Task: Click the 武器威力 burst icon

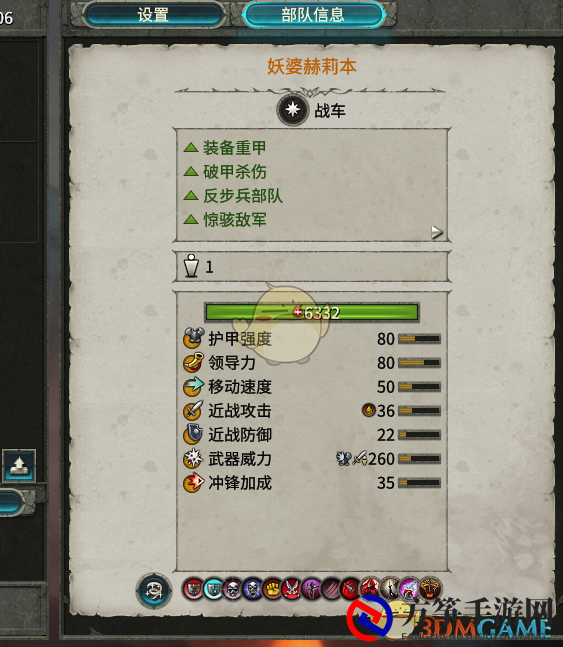Action: [194, 458]
